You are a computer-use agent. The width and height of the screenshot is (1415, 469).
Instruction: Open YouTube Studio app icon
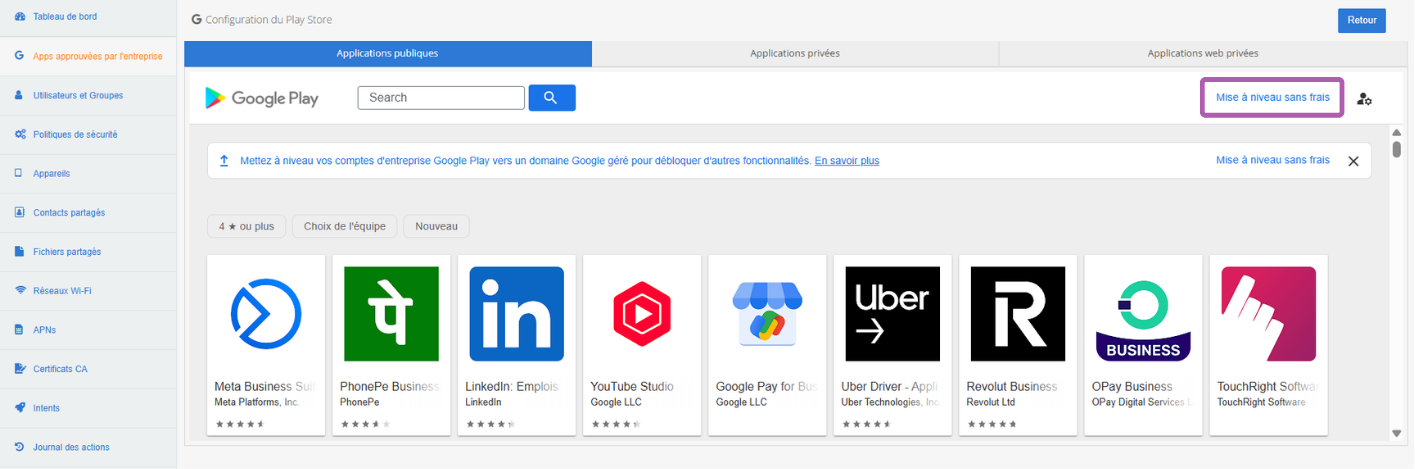[641, 313]
